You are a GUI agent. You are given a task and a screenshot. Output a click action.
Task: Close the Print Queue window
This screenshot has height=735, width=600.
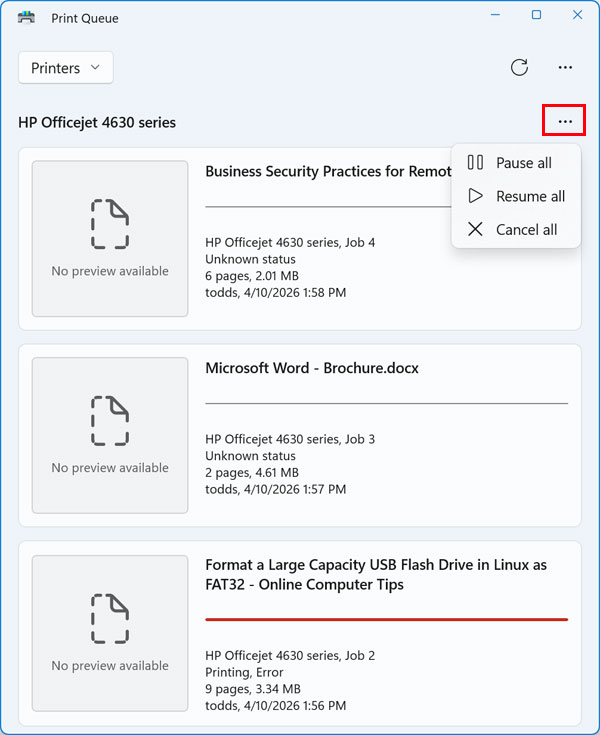(x=578, y=15)
